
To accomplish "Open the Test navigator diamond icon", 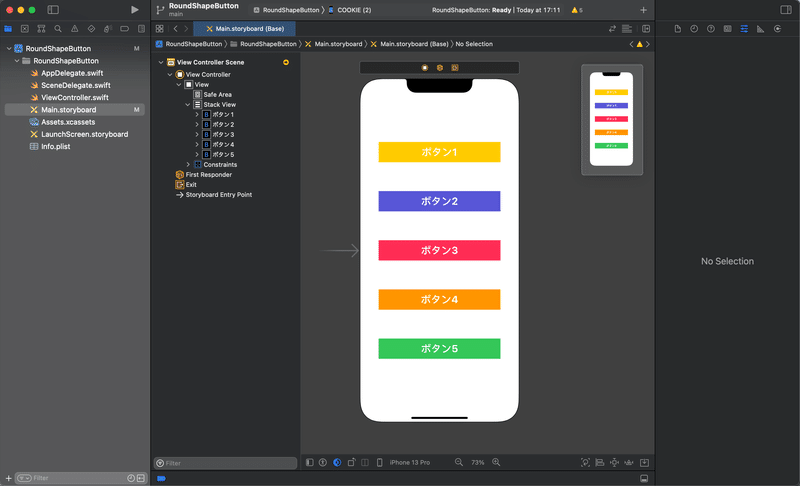I will coord(91,29).
